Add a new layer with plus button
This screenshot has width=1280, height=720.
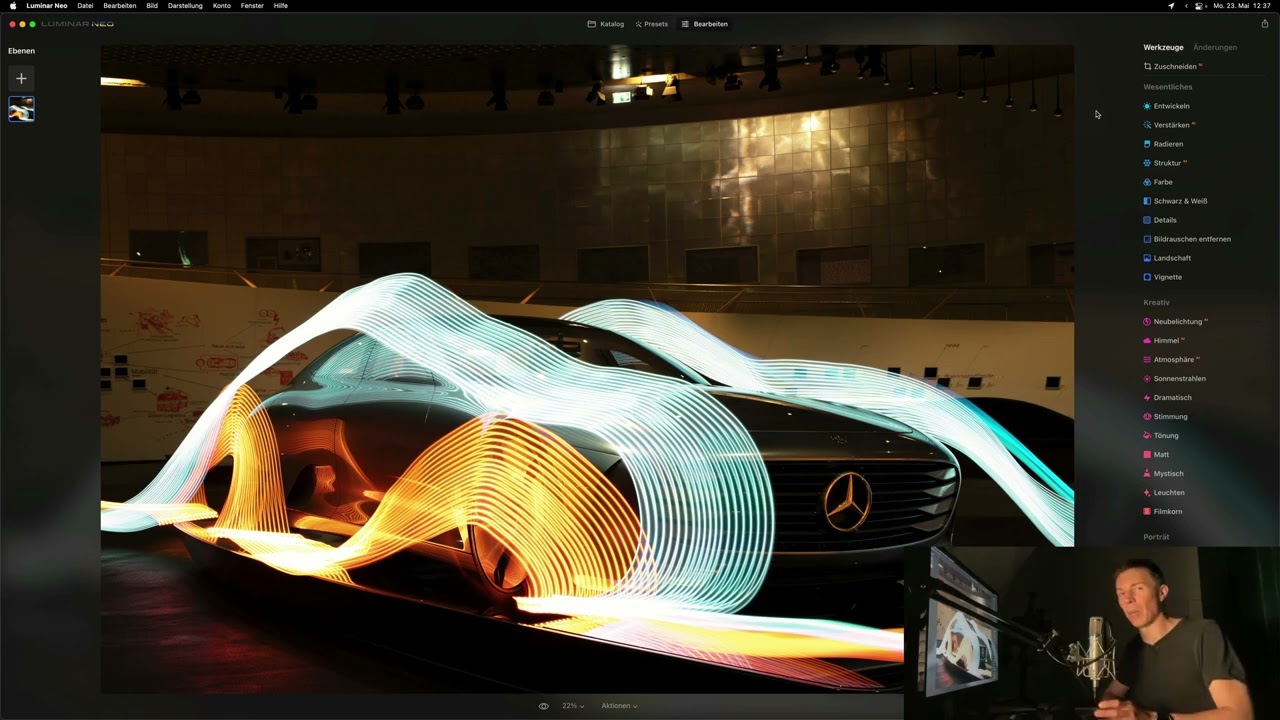click(x=21, y=78)
